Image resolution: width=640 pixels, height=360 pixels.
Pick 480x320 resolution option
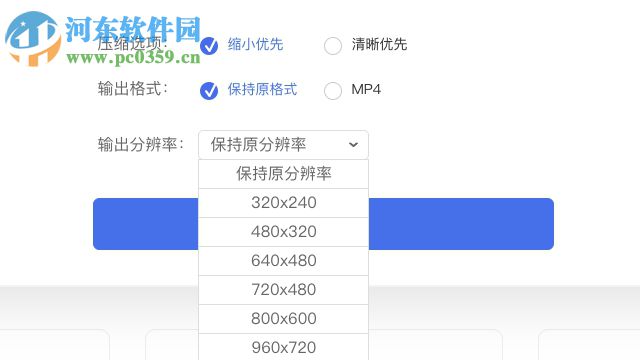coord(283,232)
